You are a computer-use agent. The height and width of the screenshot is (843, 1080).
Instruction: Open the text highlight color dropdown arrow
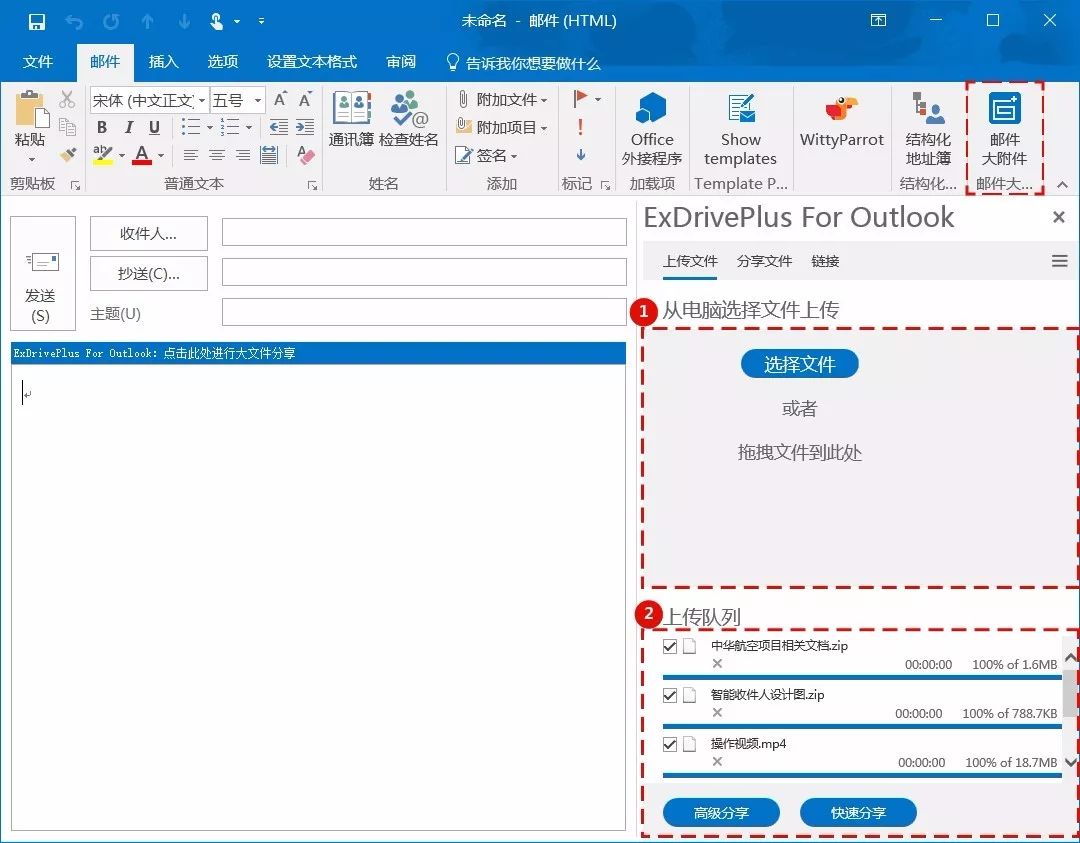tap(122, 156)
